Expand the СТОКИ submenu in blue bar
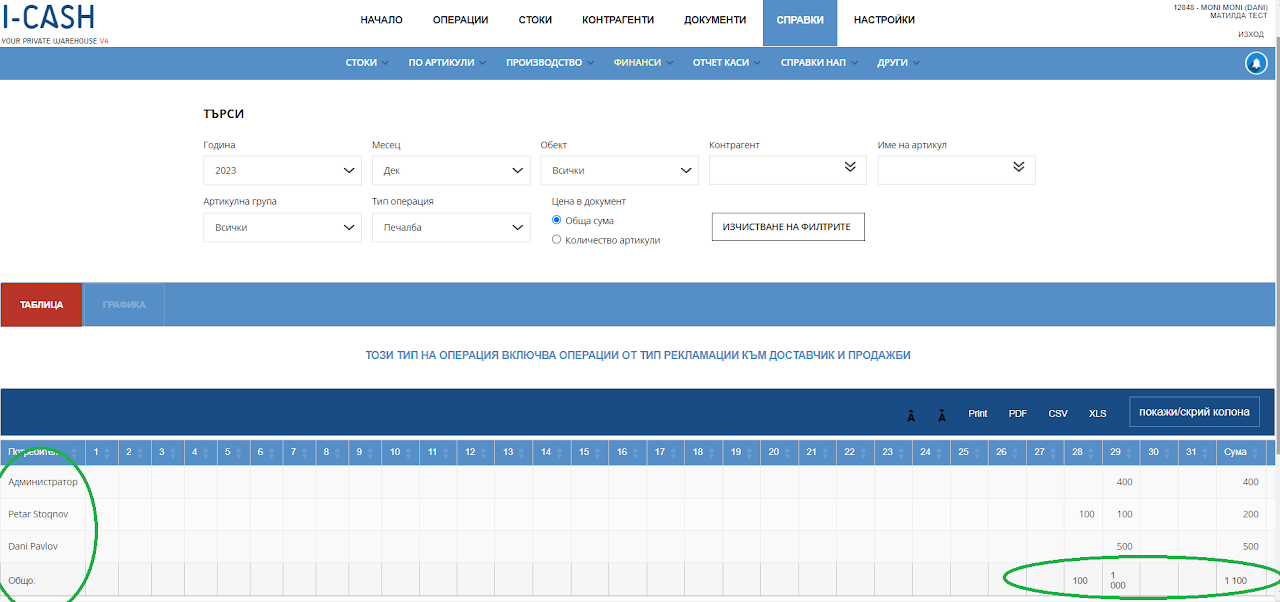 point(367,62)
